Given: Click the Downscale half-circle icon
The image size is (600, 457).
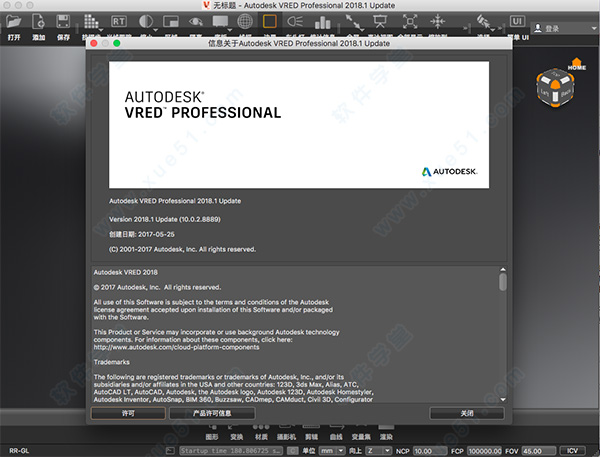Looking at the screenshot, I should point(145,21).
